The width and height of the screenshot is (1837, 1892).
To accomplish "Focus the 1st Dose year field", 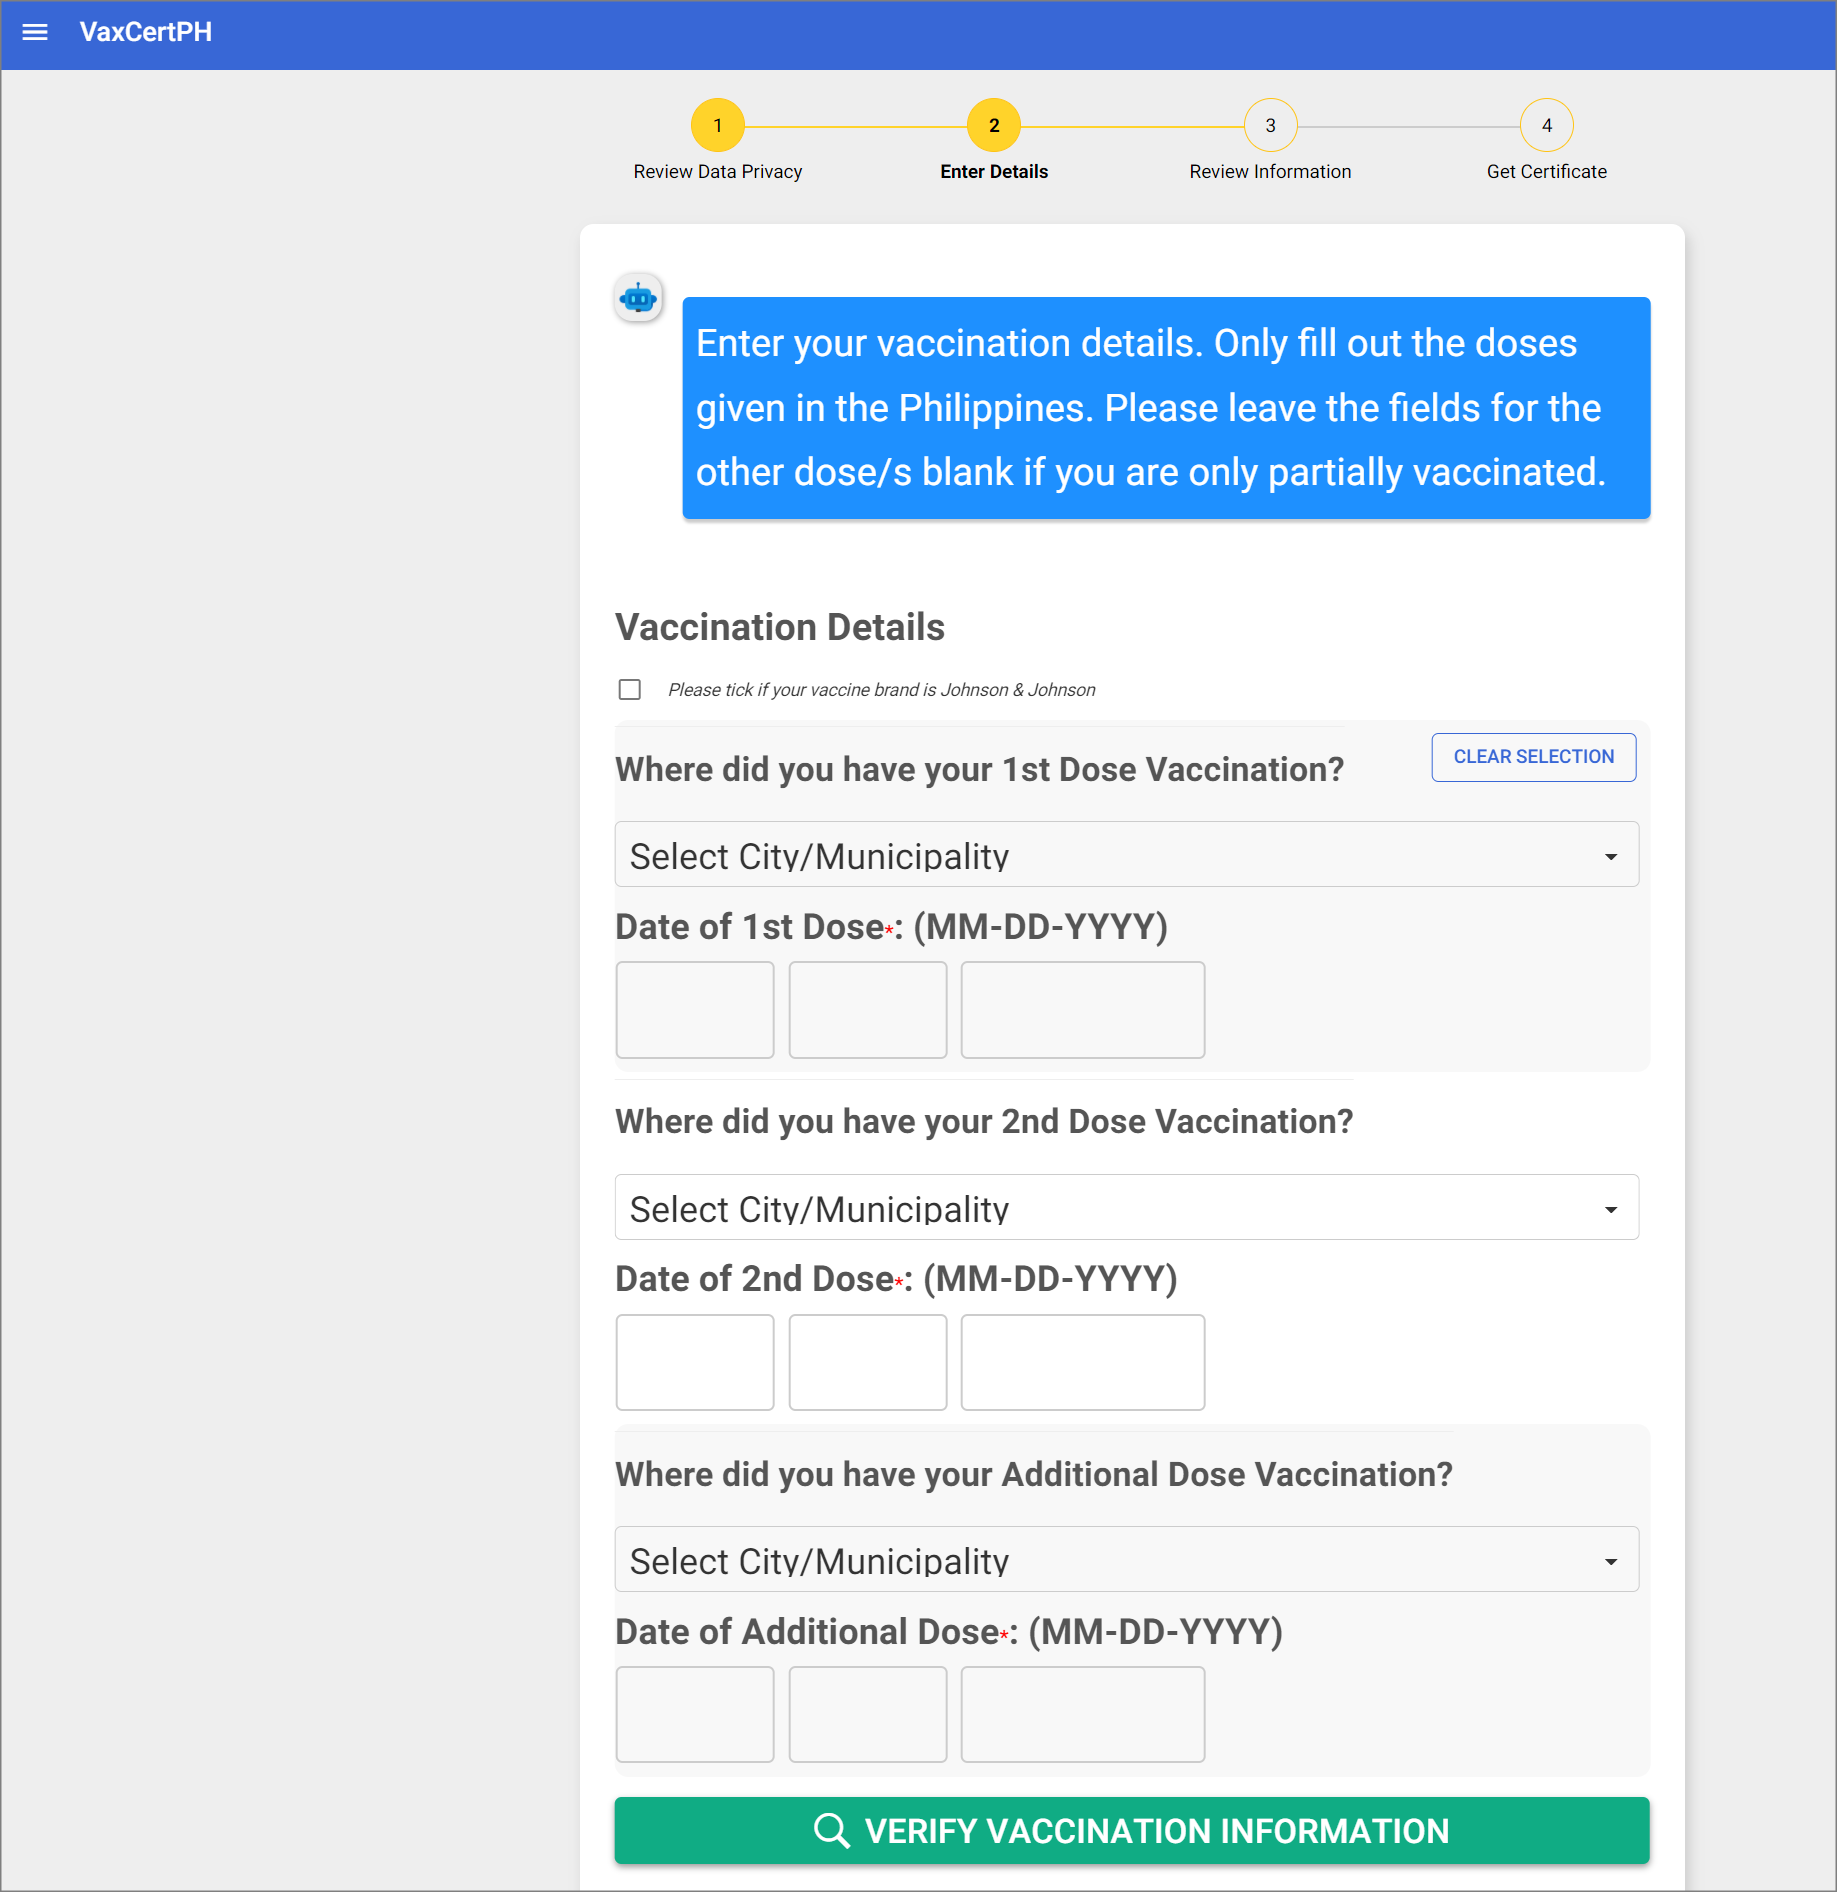I will click(1083, 1010).
